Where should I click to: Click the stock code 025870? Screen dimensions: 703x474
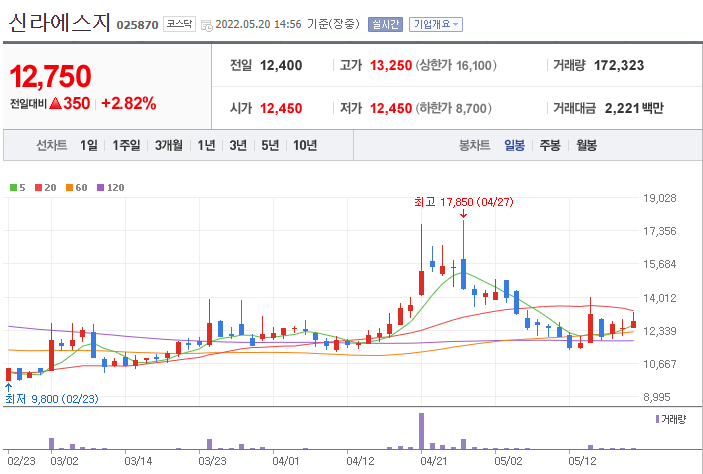(x=137, y=25)
